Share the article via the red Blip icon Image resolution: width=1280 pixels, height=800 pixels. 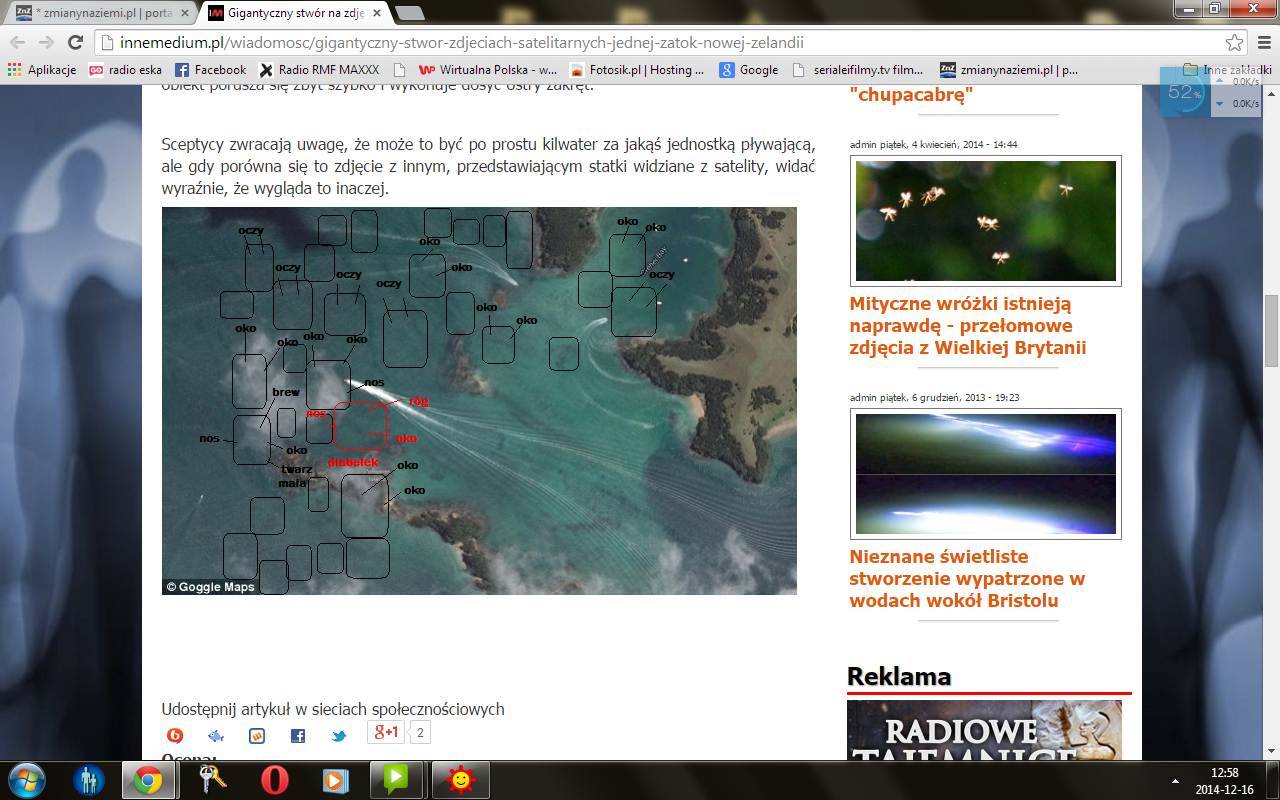pyautogui.click(x=175, y=735)
